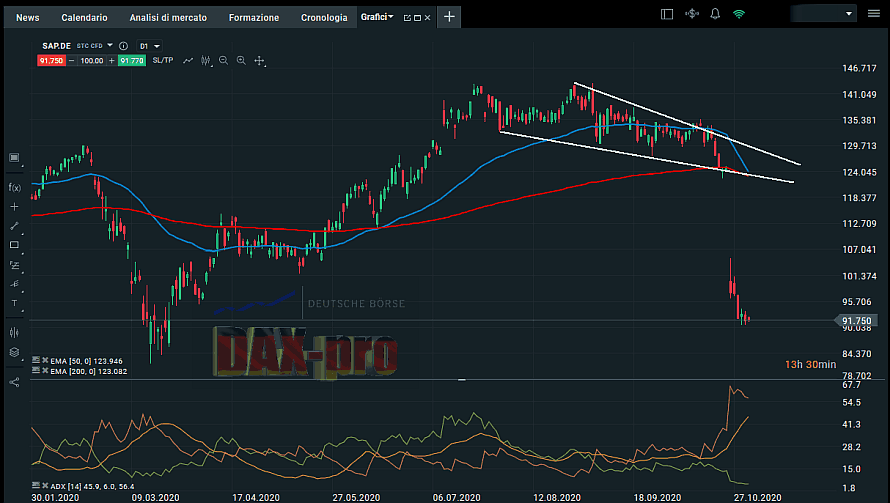Image resolution: width=890 pixels, height=503 pixels.
Task: Show SAP.DE instrument information
Action: coord(123,46)
